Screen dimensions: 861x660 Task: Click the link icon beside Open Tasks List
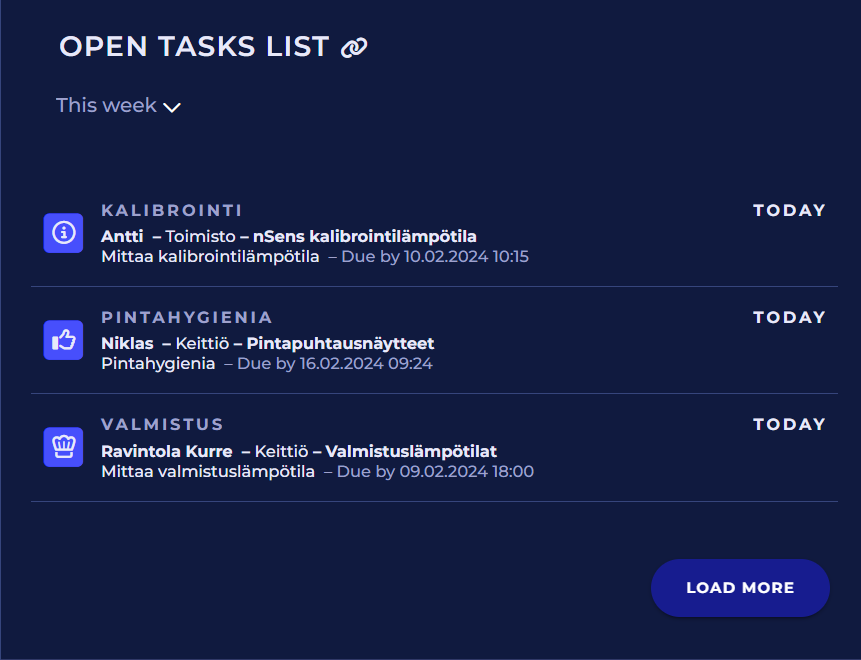point(354,47)
